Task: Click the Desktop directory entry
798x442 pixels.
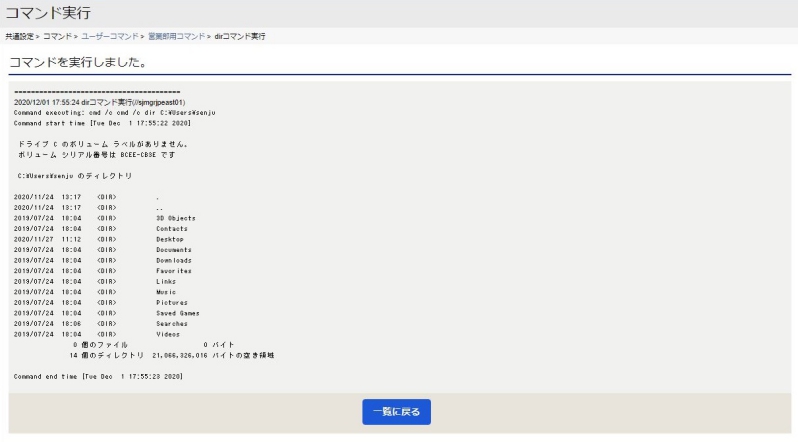Action: pos(170,239)
